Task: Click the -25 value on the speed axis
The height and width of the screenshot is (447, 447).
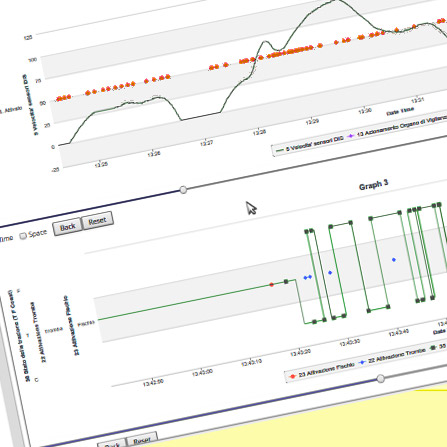Action: tap(55, 170)
